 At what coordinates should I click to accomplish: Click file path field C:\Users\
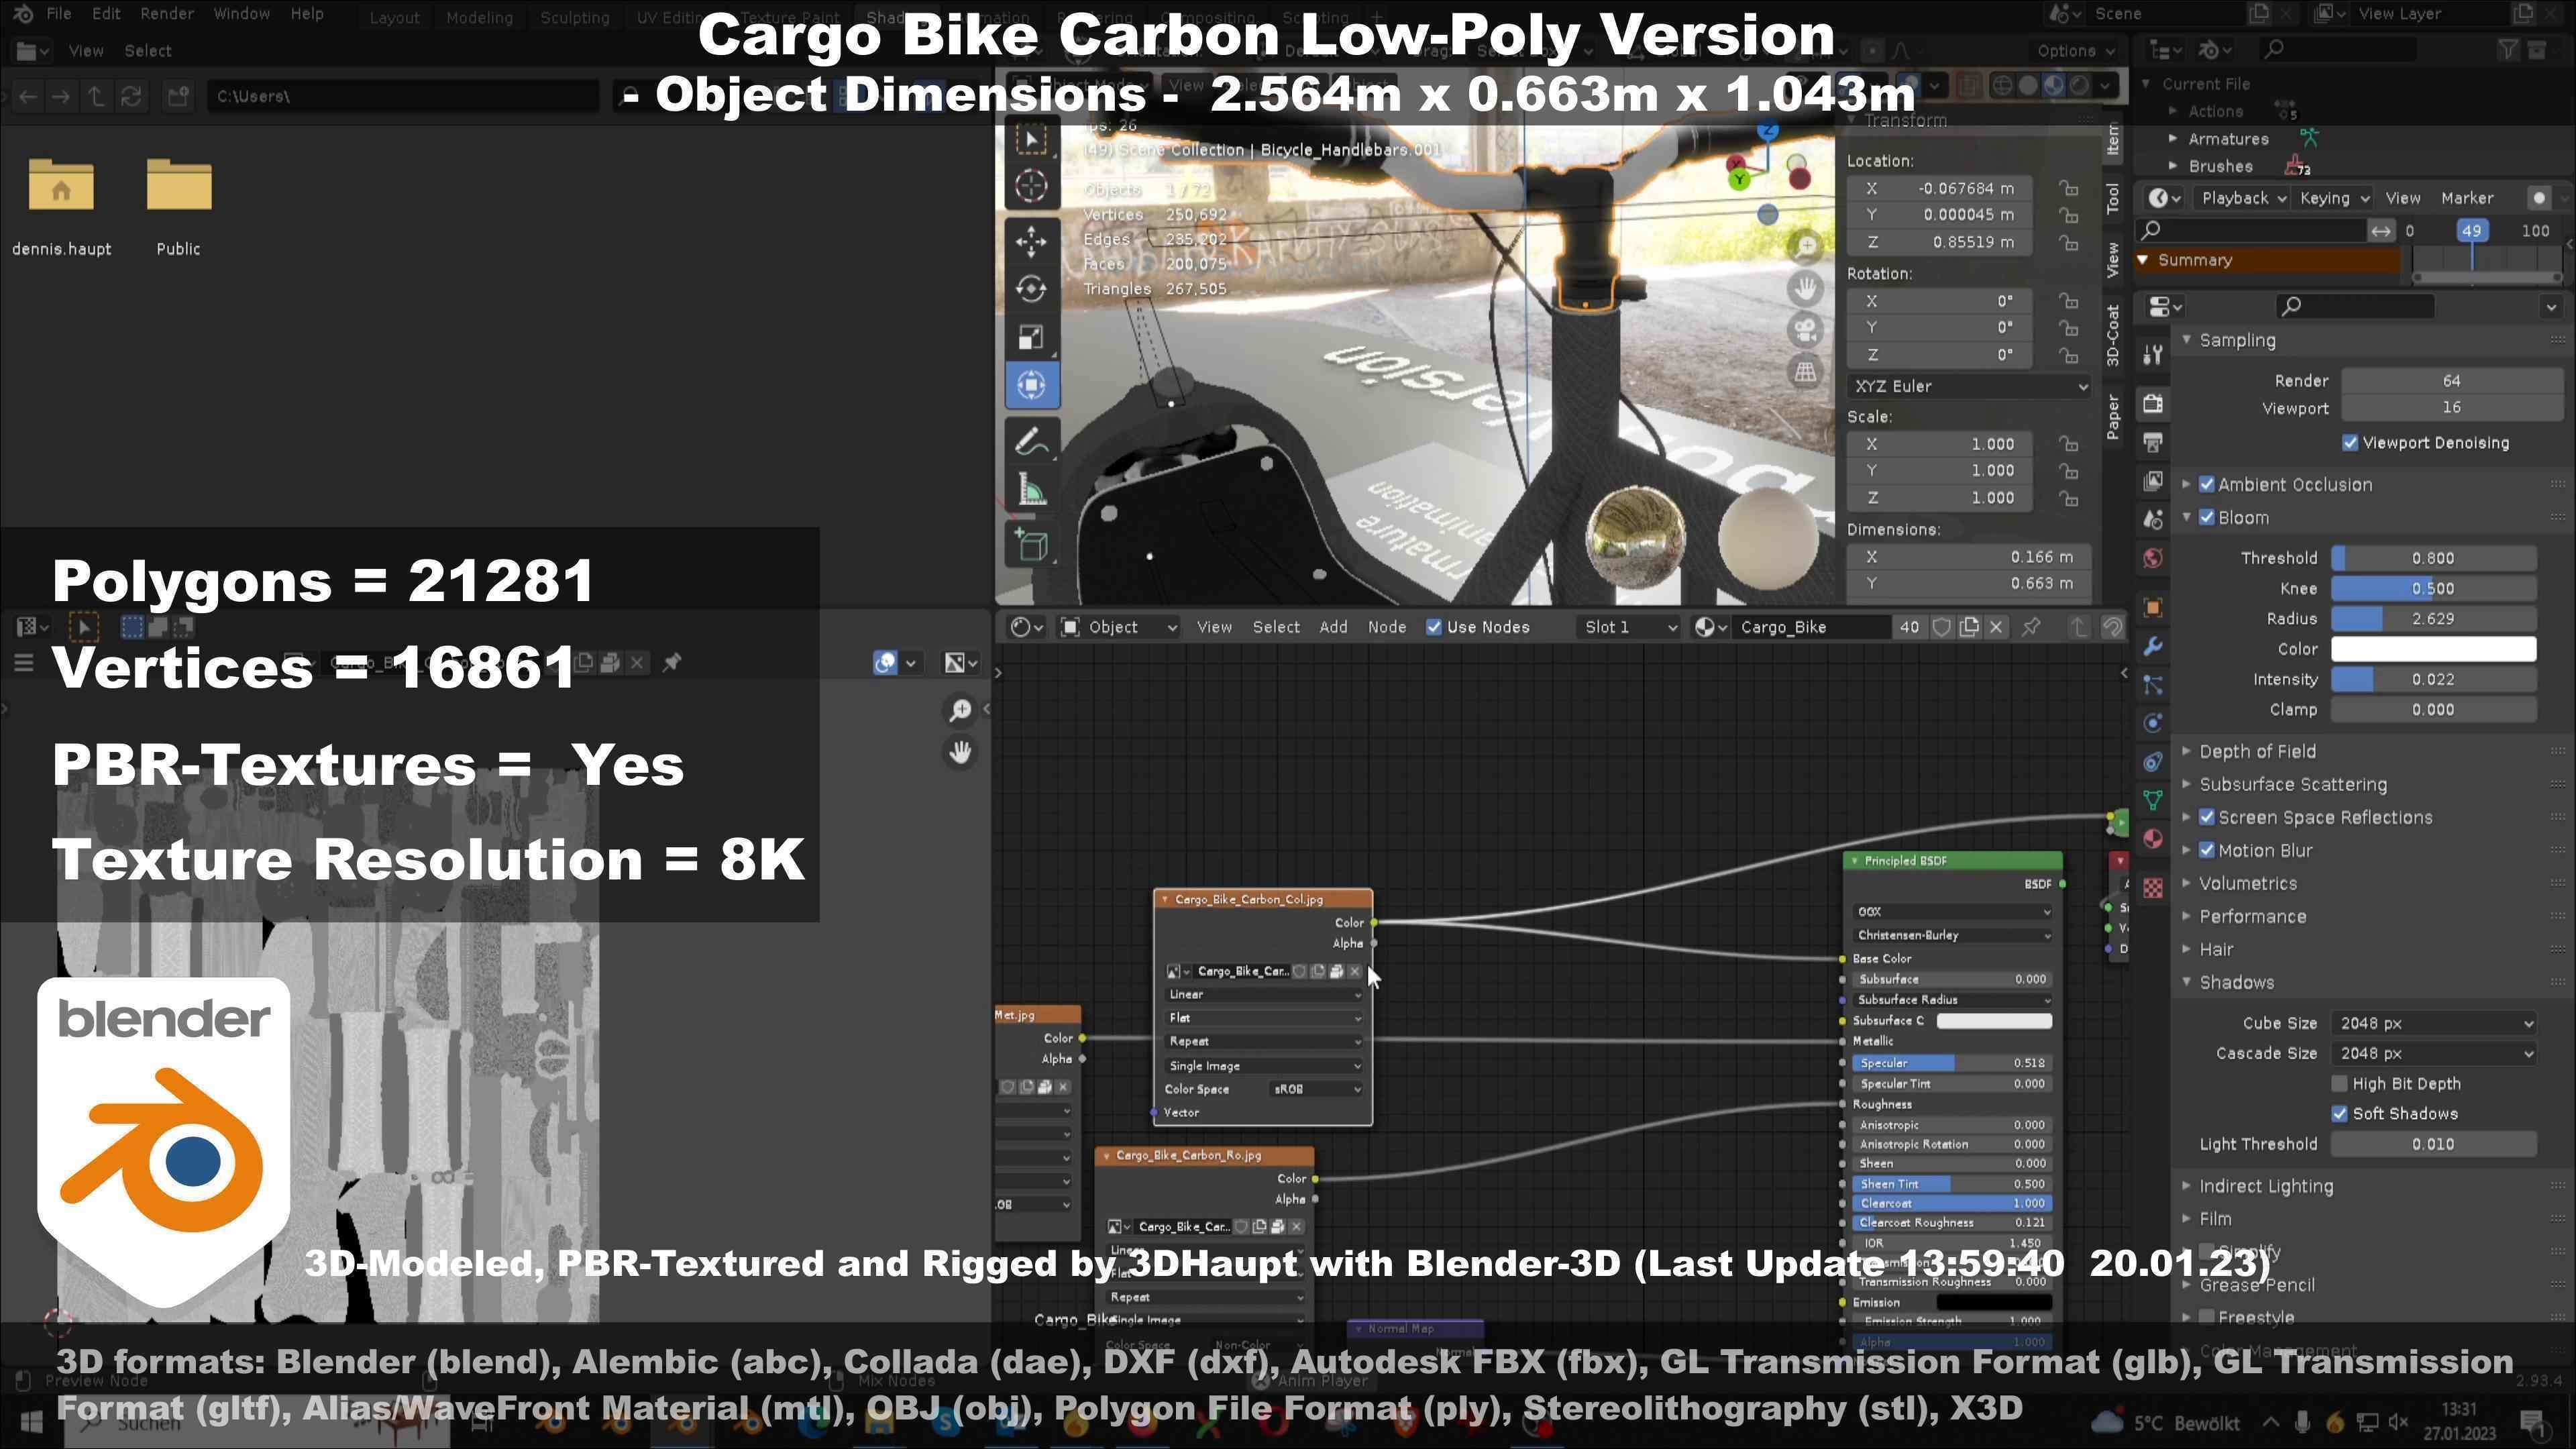(403, 96)
